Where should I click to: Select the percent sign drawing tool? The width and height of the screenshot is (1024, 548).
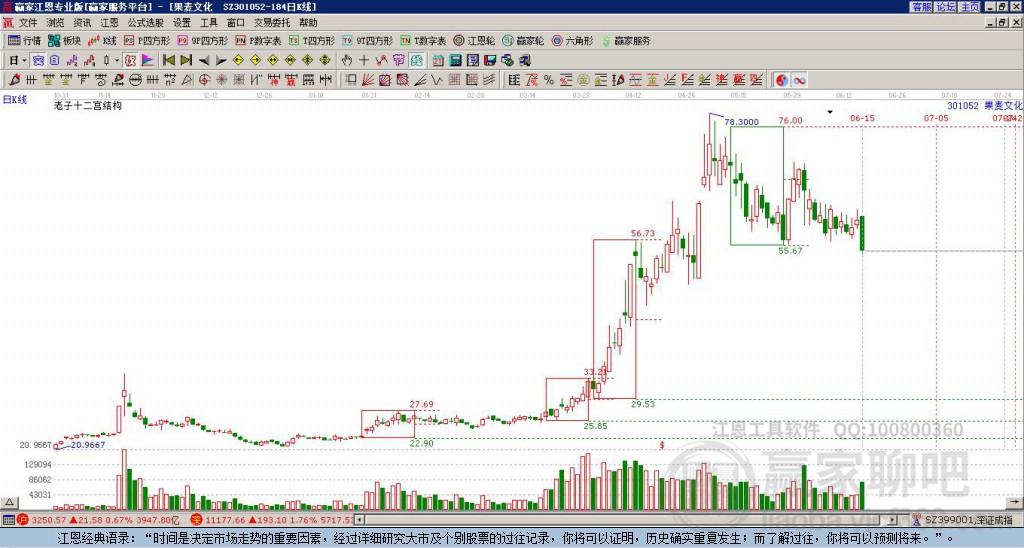click(549, 80)
